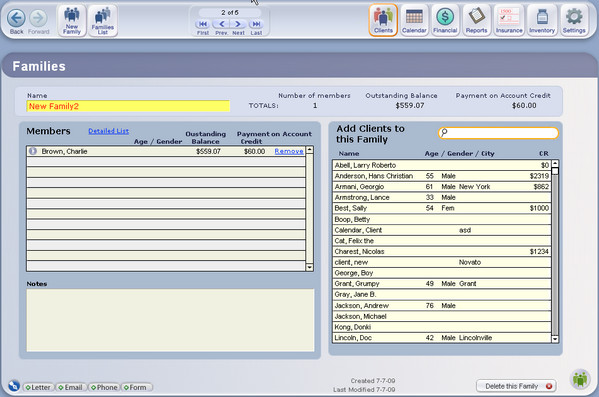The width and height of the screenshot is (599, 397).
Task: Go back with the Back arrow icon
Action: point(16,18)
